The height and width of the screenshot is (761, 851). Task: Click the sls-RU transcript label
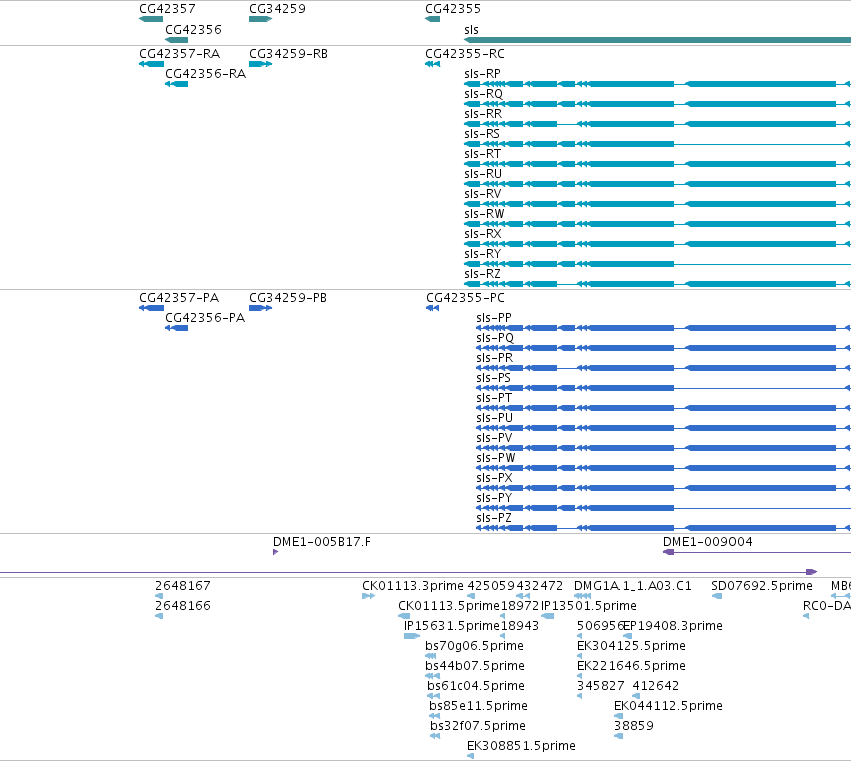[x=483, y=174]
